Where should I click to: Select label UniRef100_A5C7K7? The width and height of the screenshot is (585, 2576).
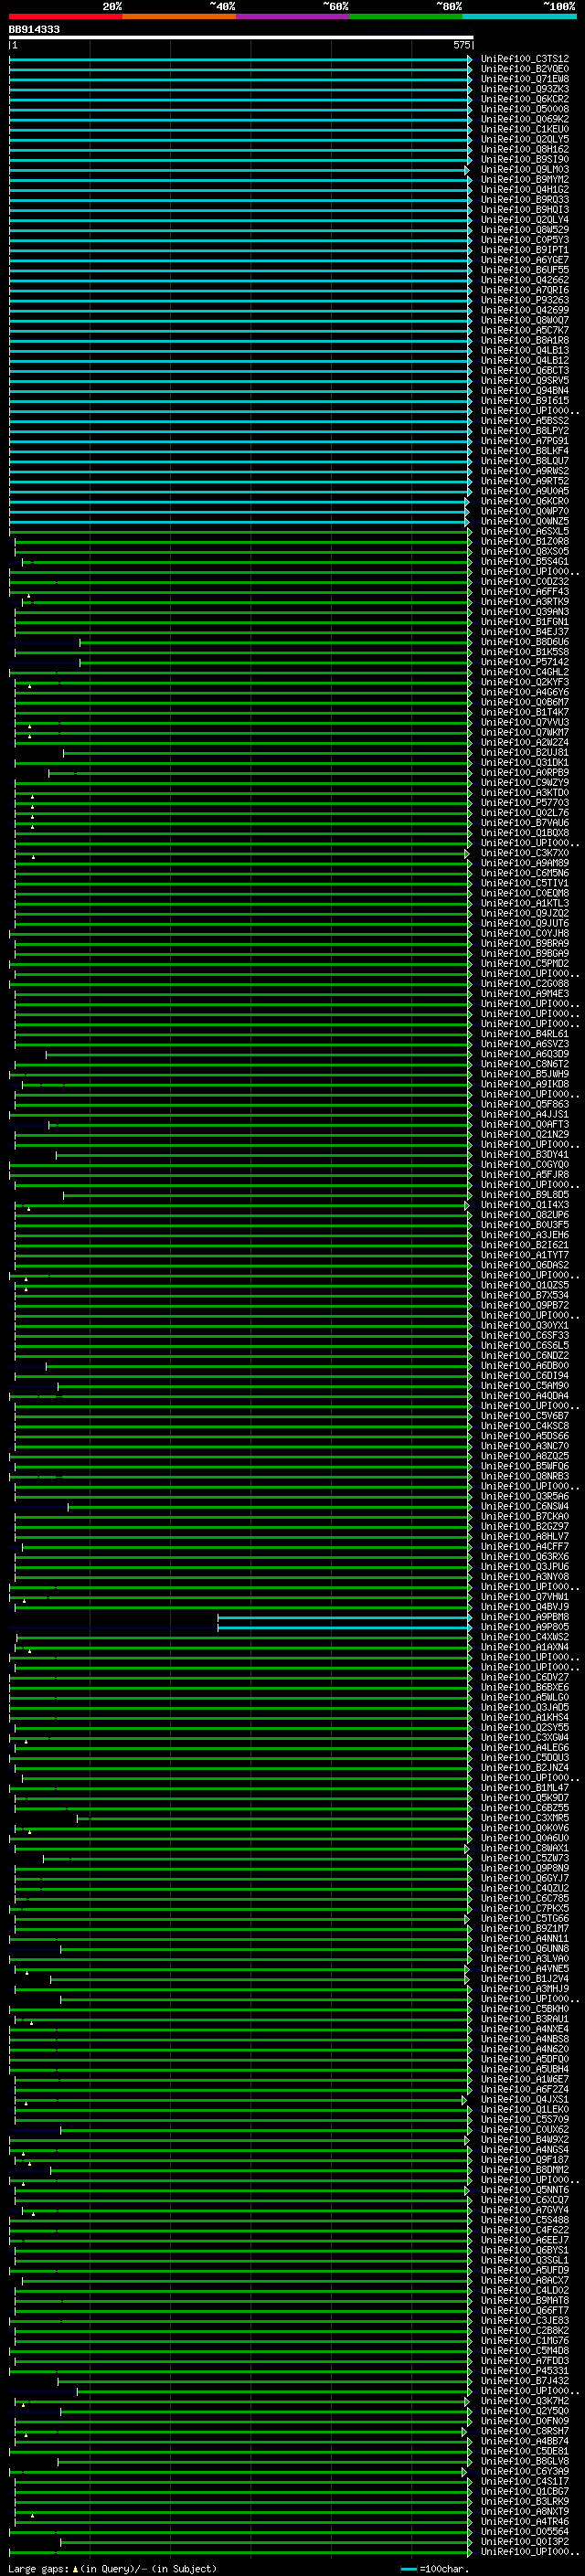pyautogui.click(x=525, y=330)
